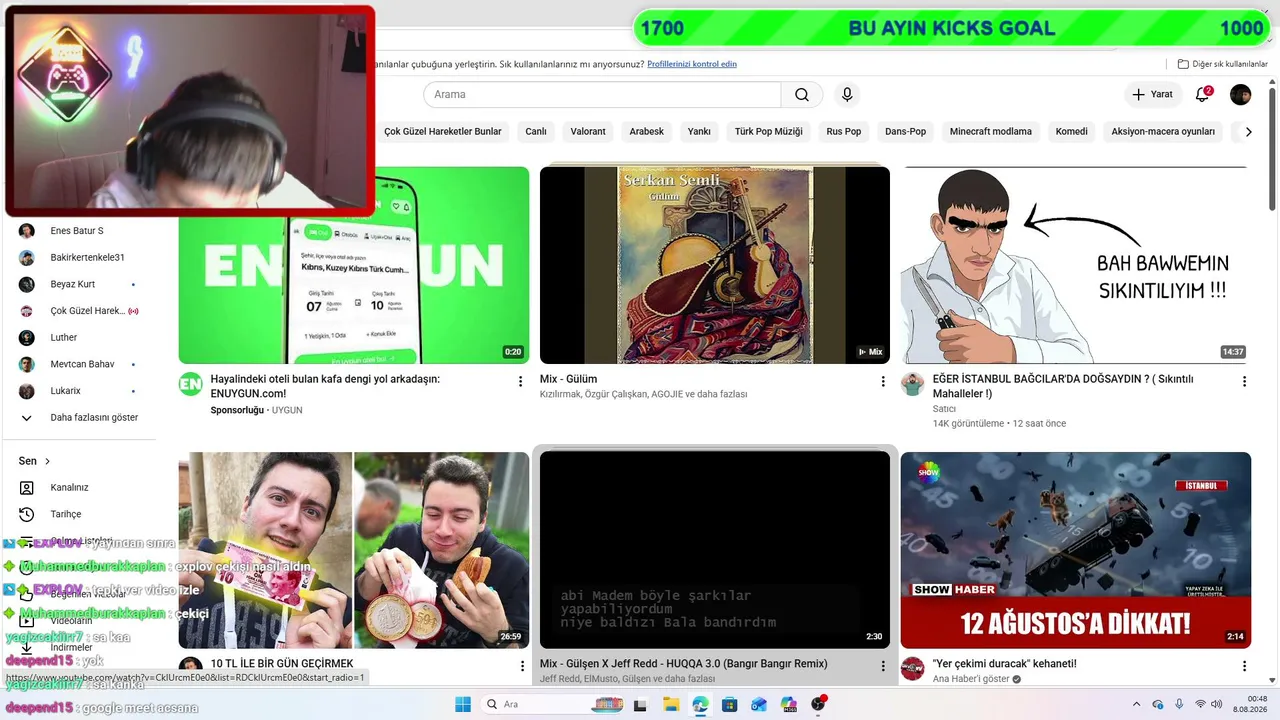Click the YouTube search magnifier button
The width and height of the screenshot is (1280, 720).
tap(802, 95)
